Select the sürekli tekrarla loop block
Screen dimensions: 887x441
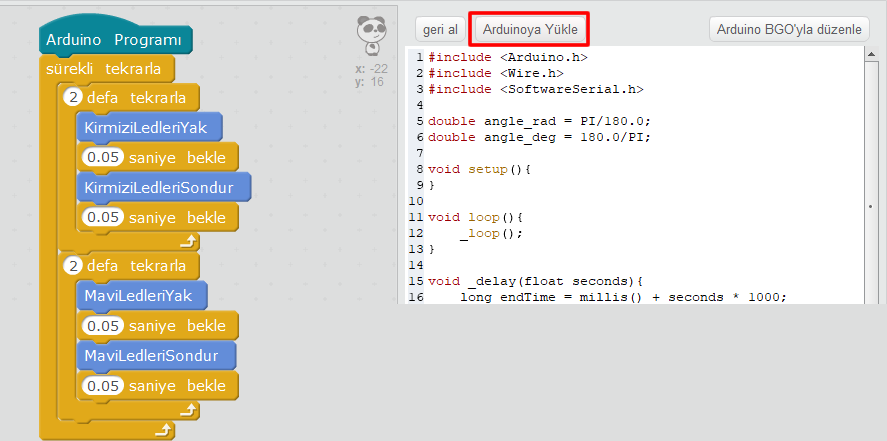(x=106, y=70)
